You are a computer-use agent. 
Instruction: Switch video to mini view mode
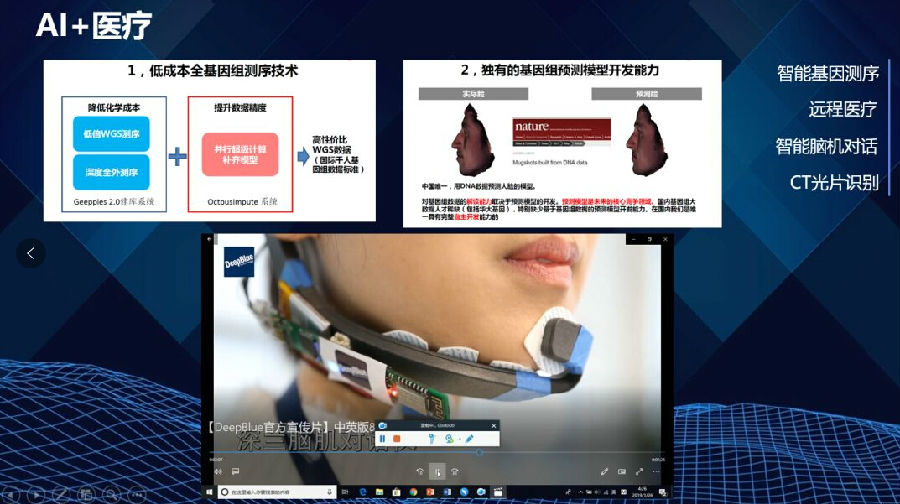pos(622,471)
